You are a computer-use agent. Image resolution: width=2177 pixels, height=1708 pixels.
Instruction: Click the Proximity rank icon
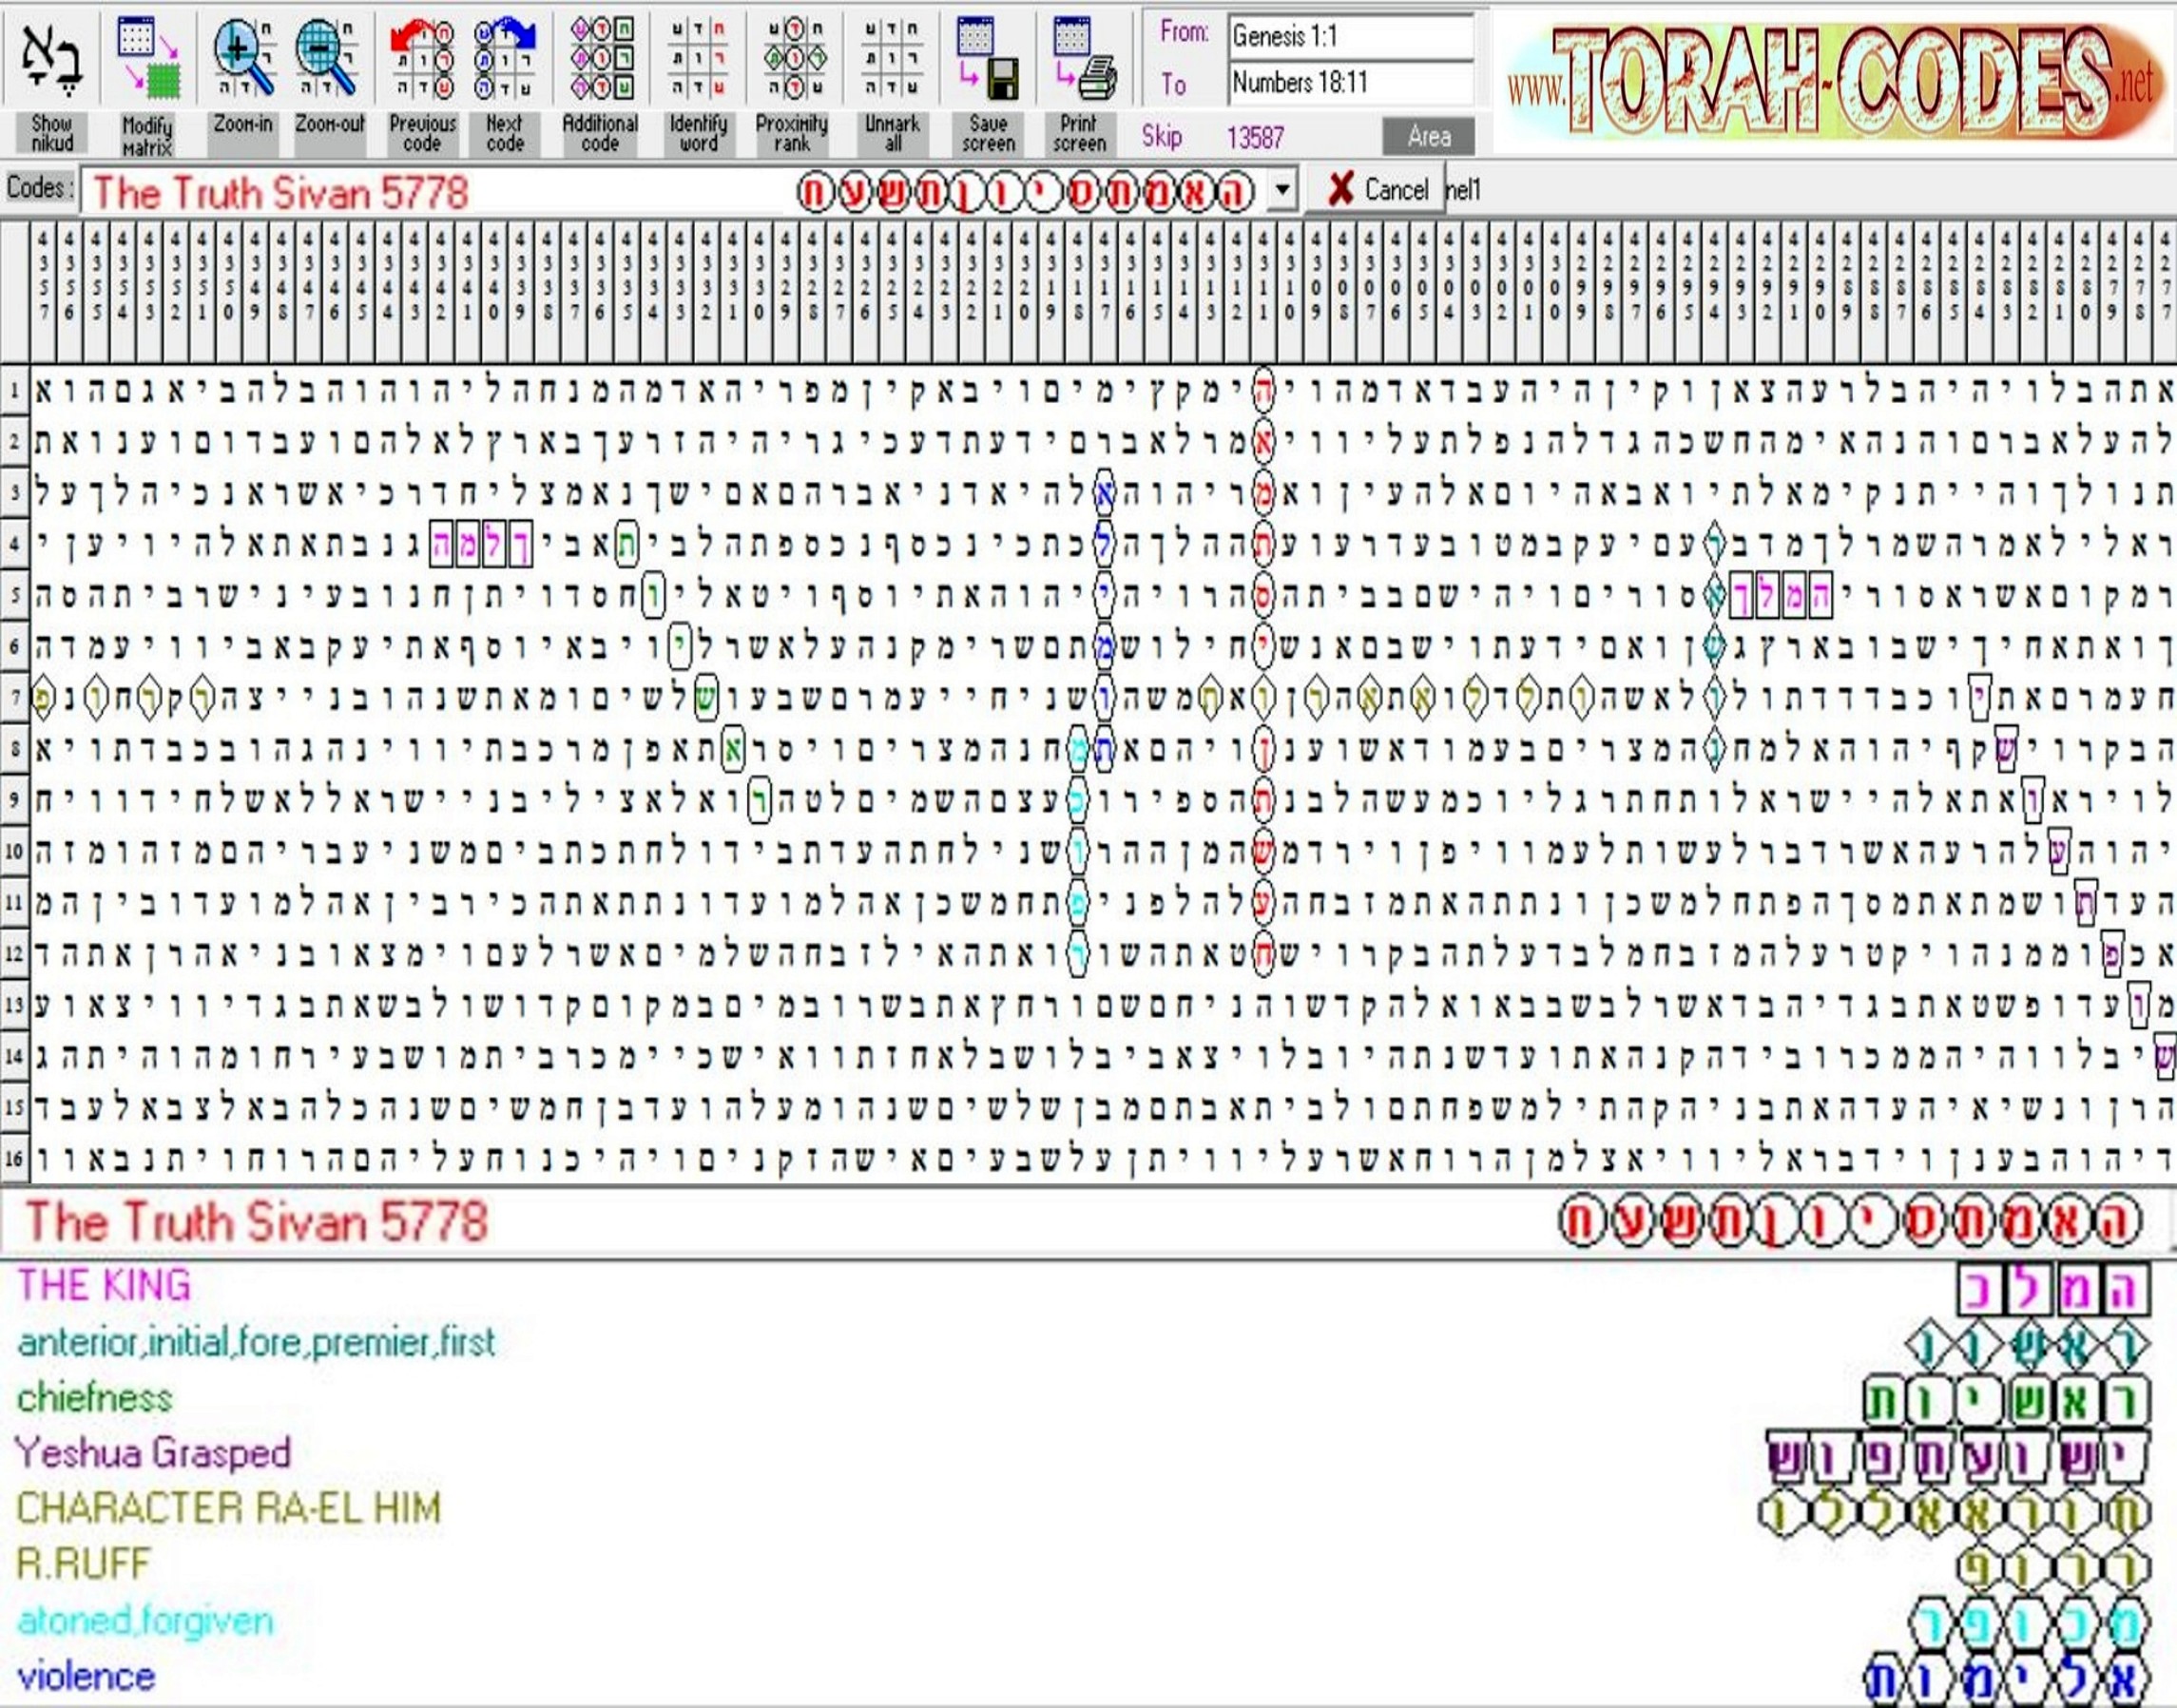click(791, 60)
